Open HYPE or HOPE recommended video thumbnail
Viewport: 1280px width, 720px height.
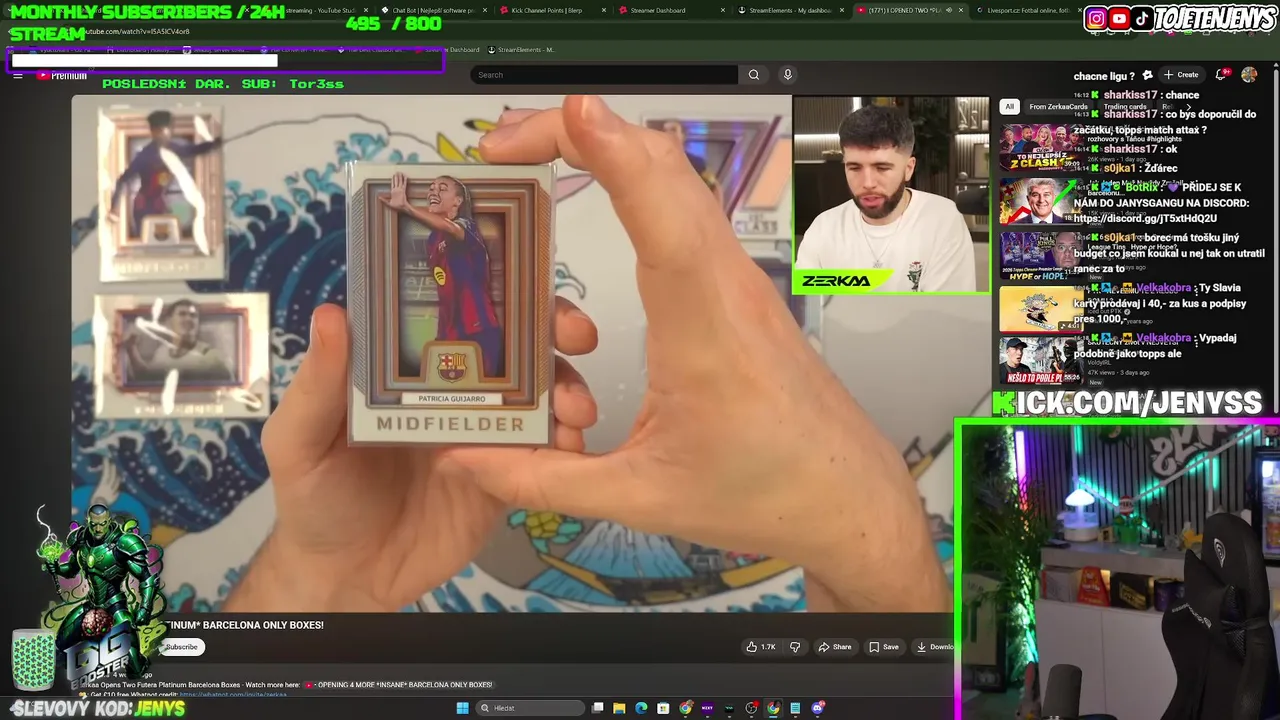coord(1040,254)
